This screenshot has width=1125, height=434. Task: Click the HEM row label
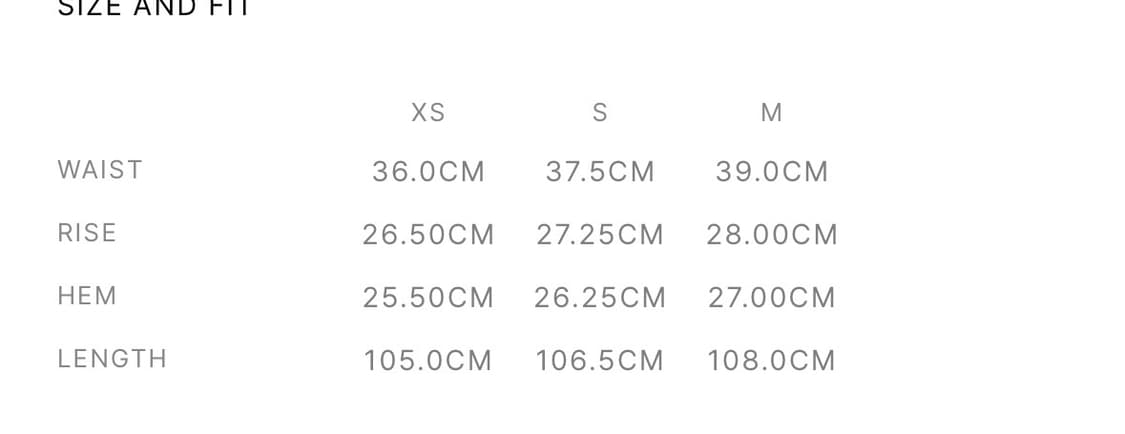click(x=87, y=296)
